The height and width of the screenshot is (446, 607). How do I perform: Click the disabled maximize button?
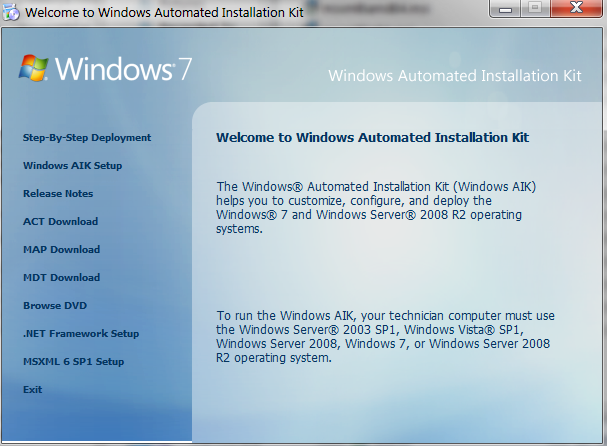tap(535, 9)
